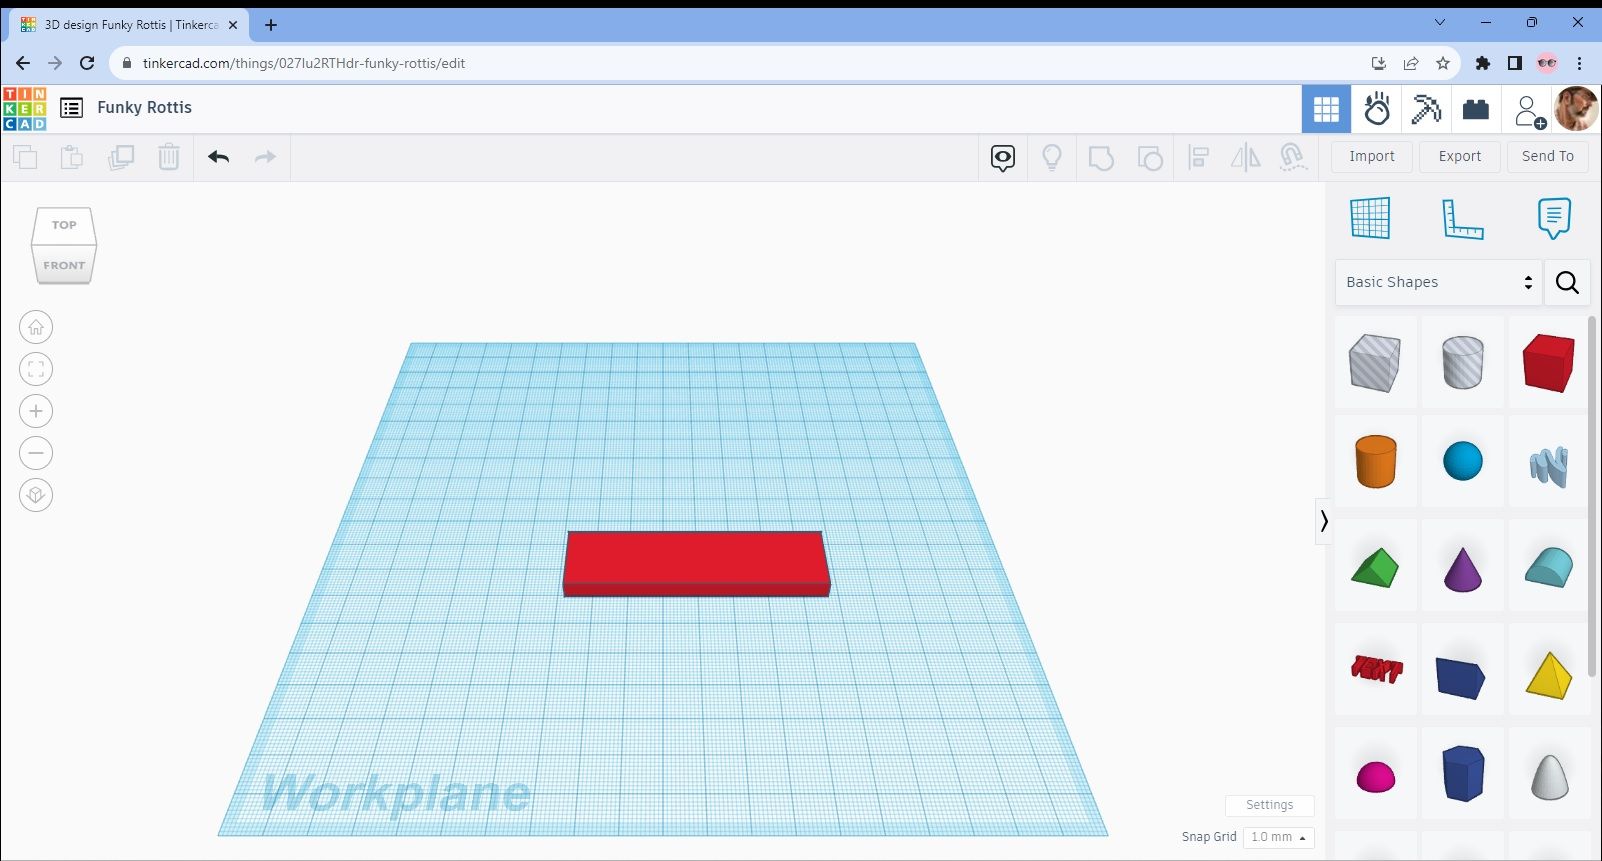Screen dimensions: 1602x861
Task: Click the Paste toolbar icon
Action: (x=71, y=157)
